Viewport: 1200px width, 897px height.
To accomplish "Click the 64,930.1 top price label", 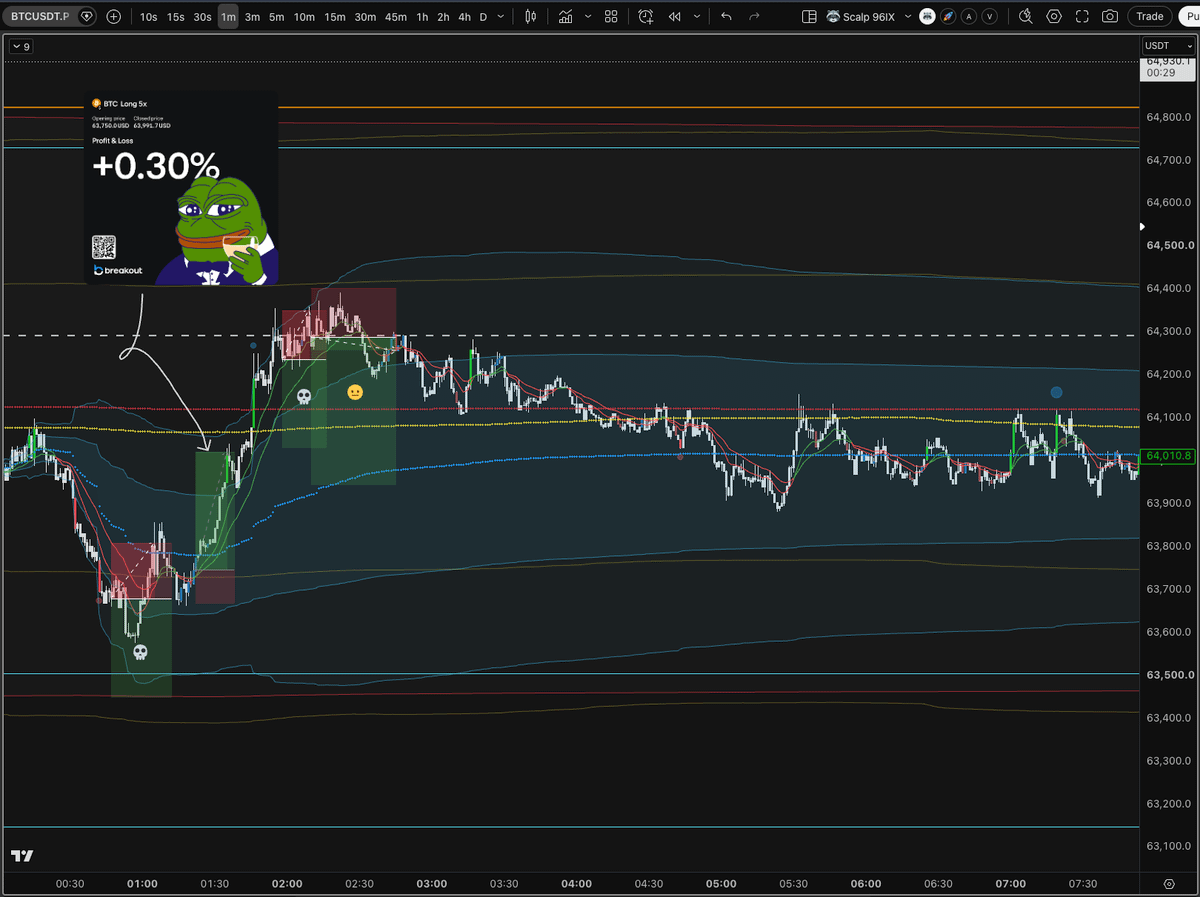I will coord(1168,62).
